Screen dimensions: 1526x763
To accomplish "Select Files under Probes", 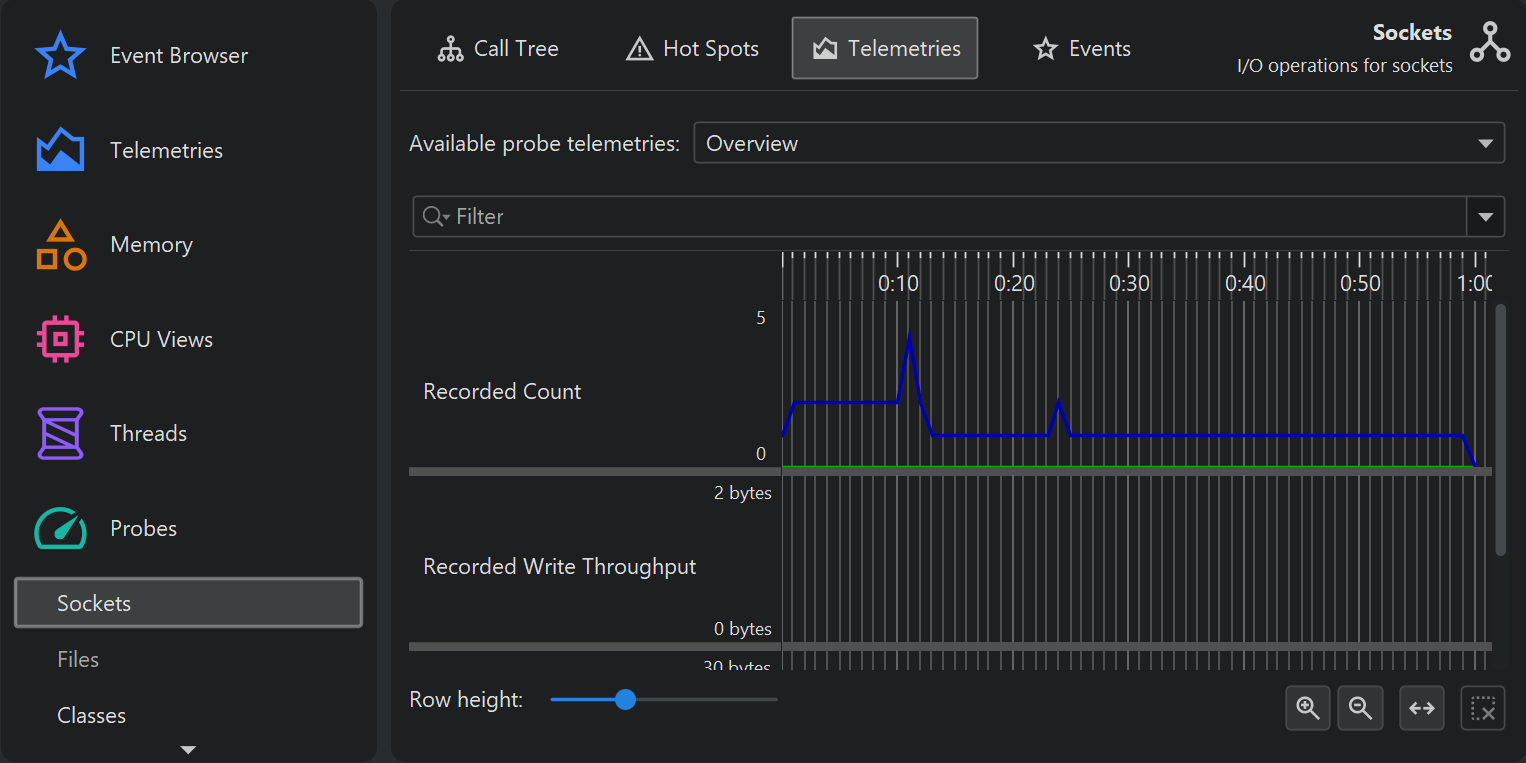I will 78,659.
